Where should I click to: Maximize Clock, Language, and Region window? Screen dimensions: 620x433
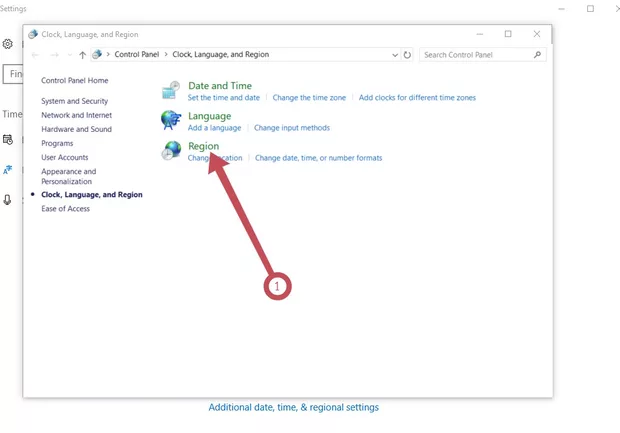point(508,34)
